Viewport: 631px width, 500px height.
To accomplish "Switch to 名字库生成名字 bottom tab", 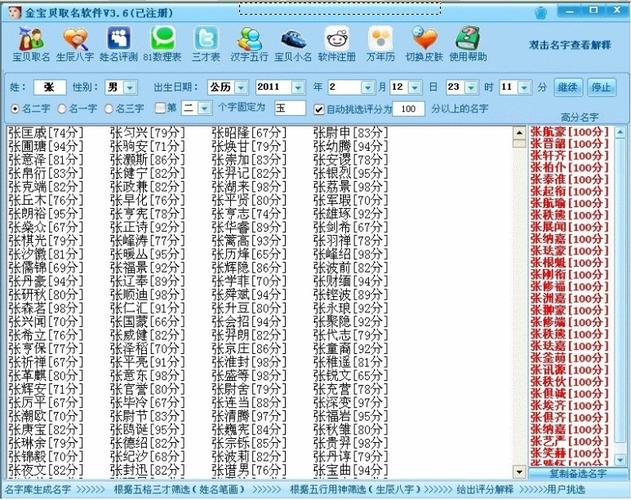I will 39,490.
